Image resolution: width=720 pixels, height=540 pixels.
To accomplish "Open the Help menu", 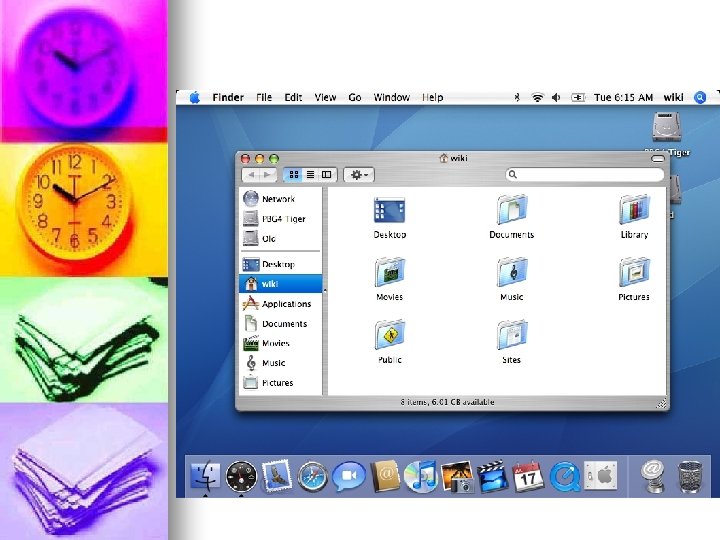I will pos(432,97).
